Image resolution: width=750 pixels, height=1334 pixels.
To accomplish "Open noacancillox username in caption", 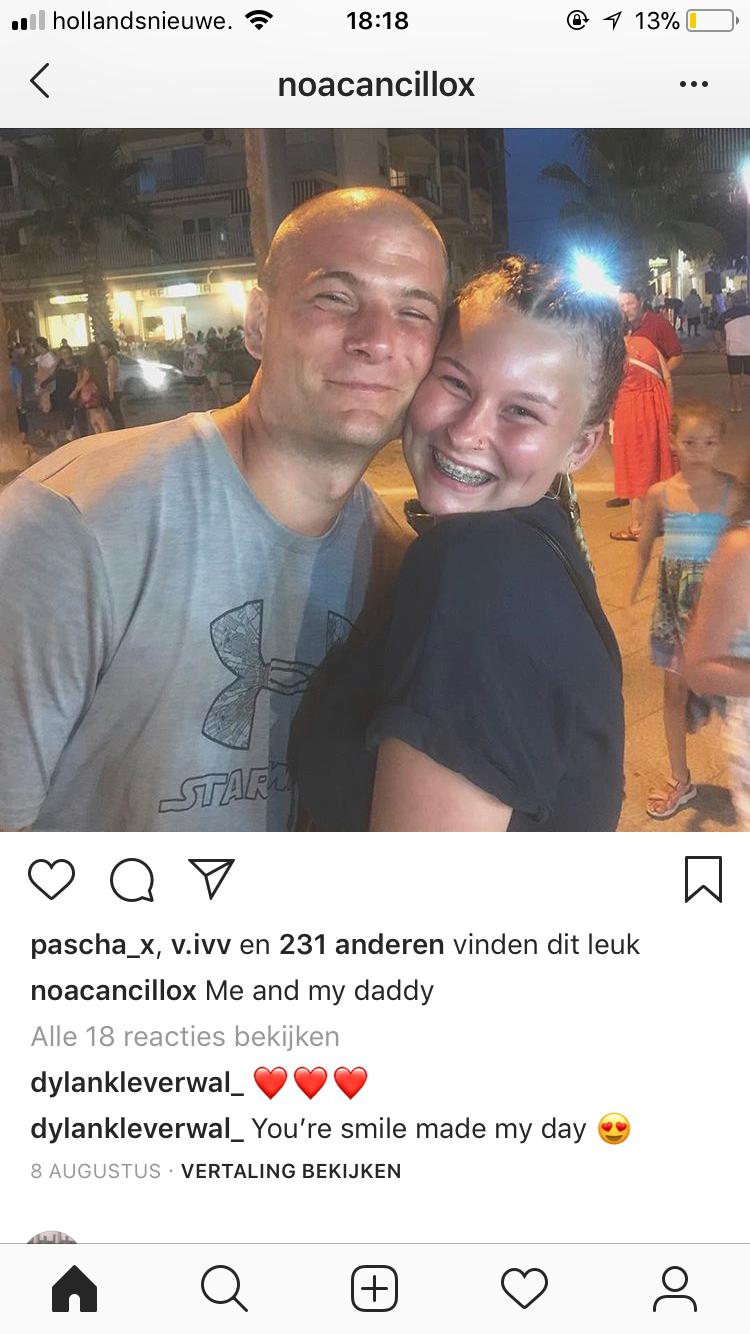I will pyautogui.click(x=114, y=991).
